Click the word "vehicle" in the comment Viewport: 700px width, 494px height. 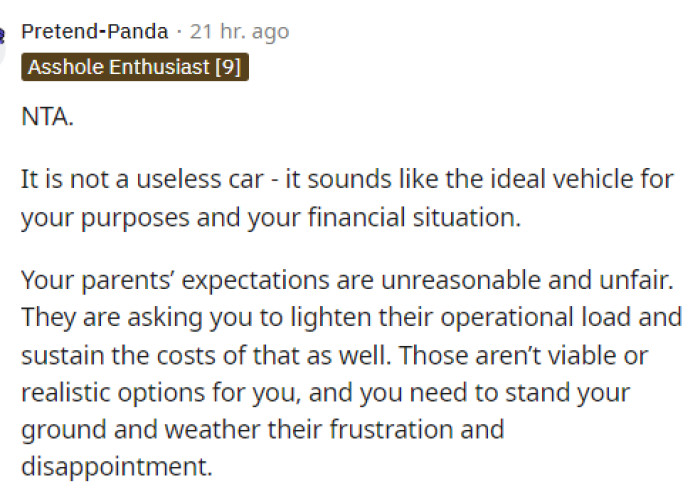click(x=593, y=179)
